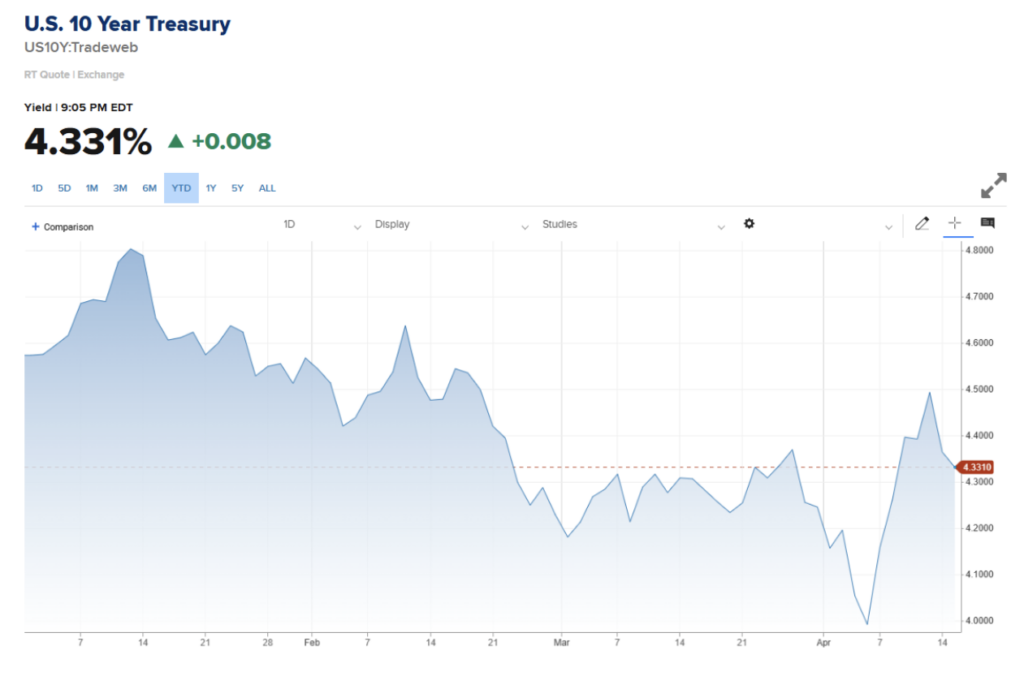
Task: Click the 4.2000 y-axis label
Action: [x=979, y=528]
